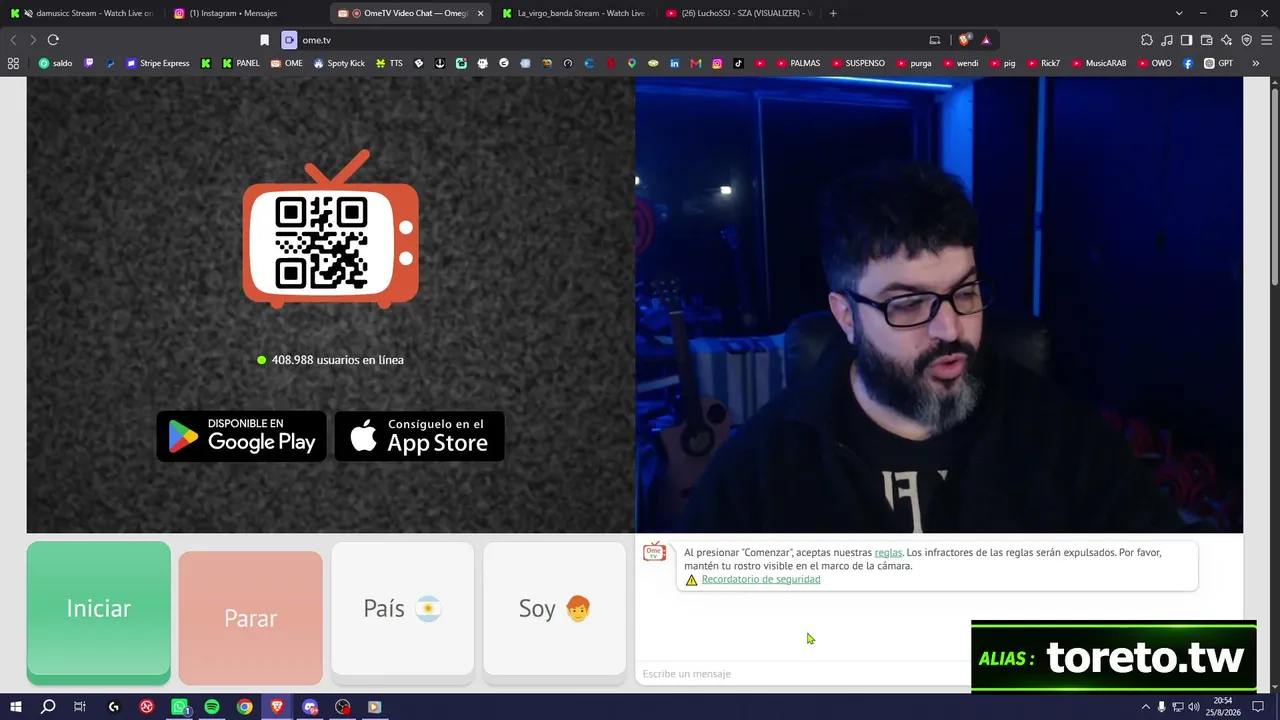Viewport: 1280px width, 720px height.
Task: Open the TTS bookmark
Action: [x=389, y=63]
